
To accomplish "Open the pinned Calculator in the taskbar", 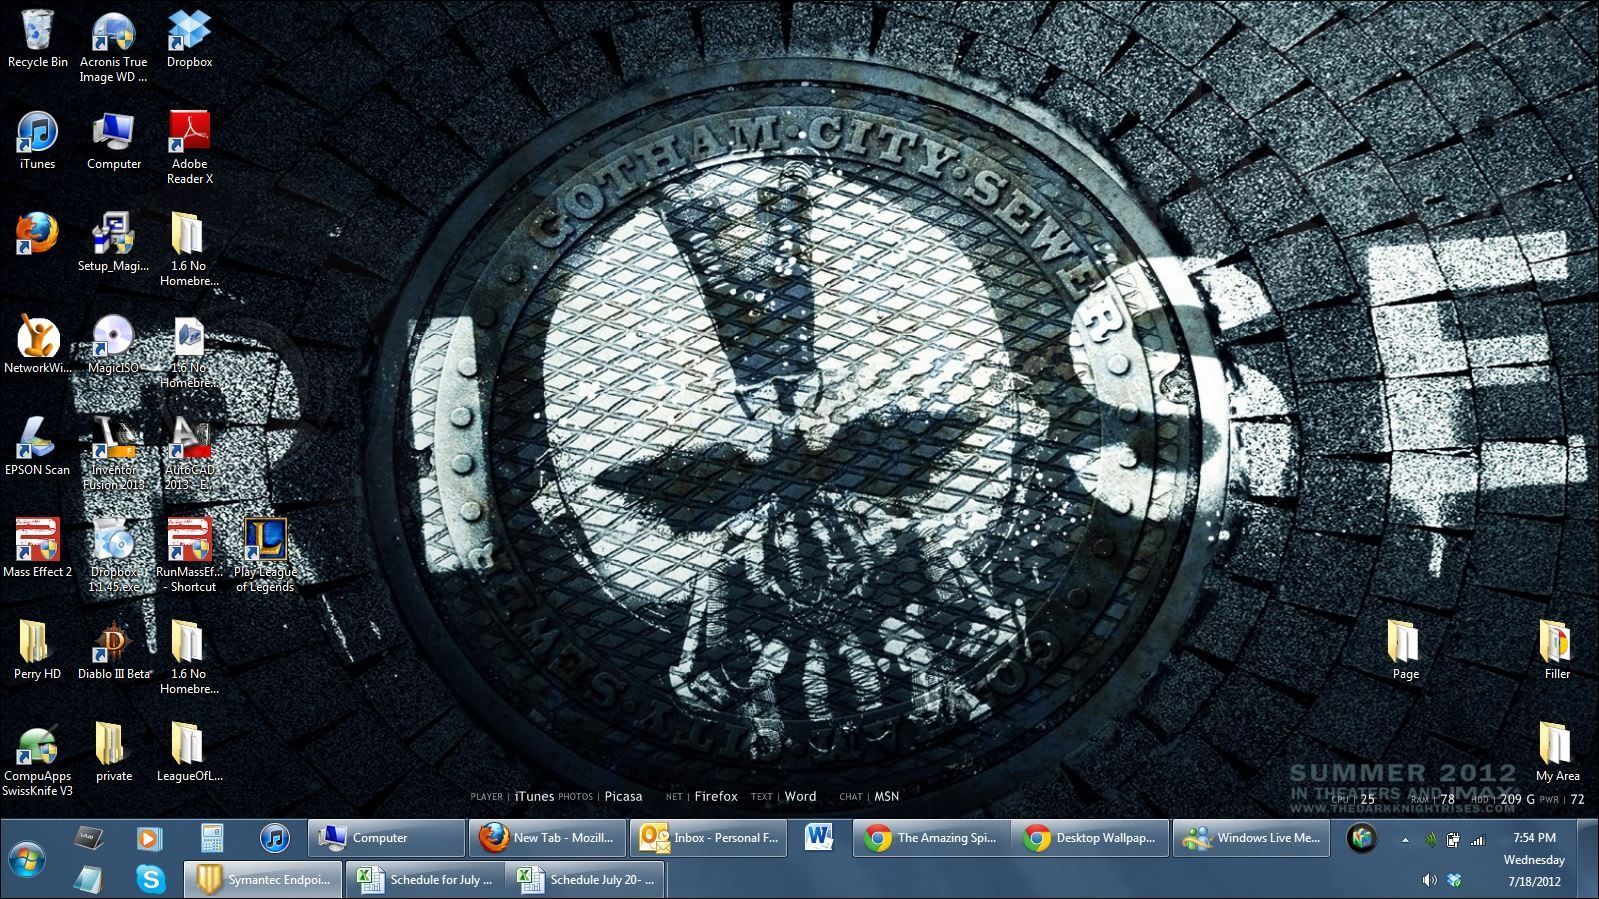I will click(211, 838).
